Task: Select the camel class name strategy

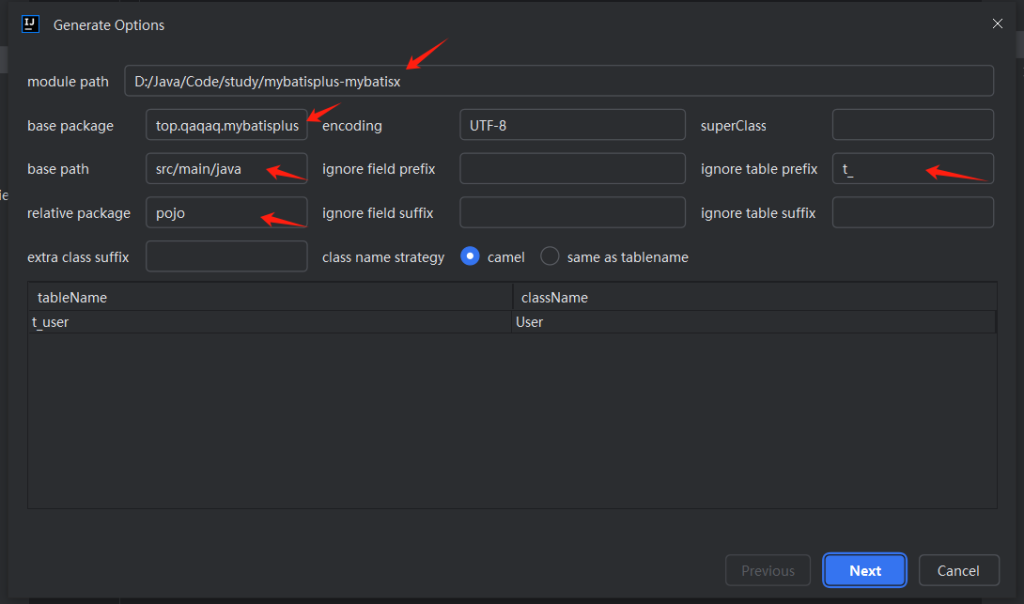Action: (x=470, y=257)
